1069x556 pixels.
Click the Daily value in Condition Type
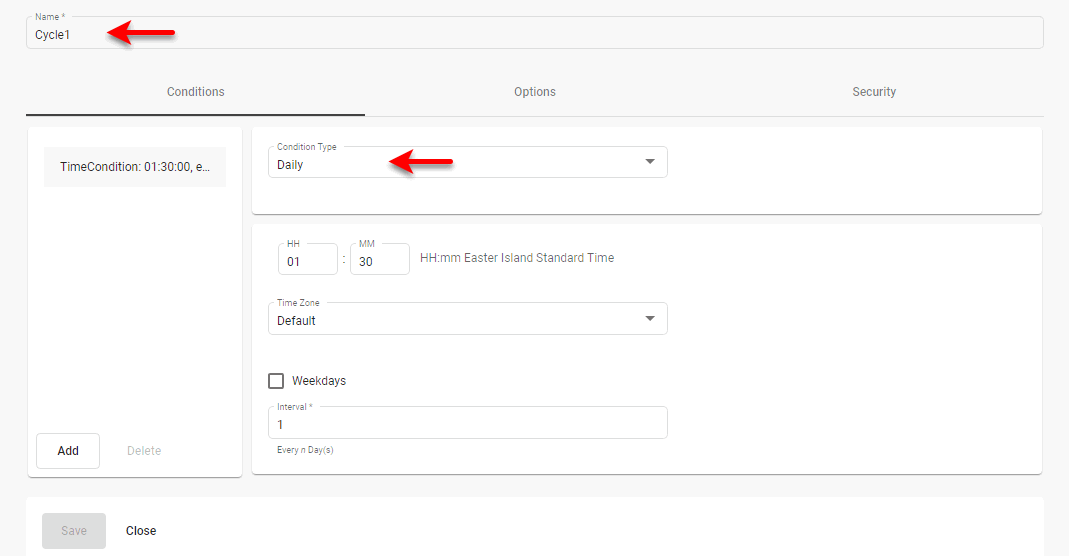pos(290,165)
